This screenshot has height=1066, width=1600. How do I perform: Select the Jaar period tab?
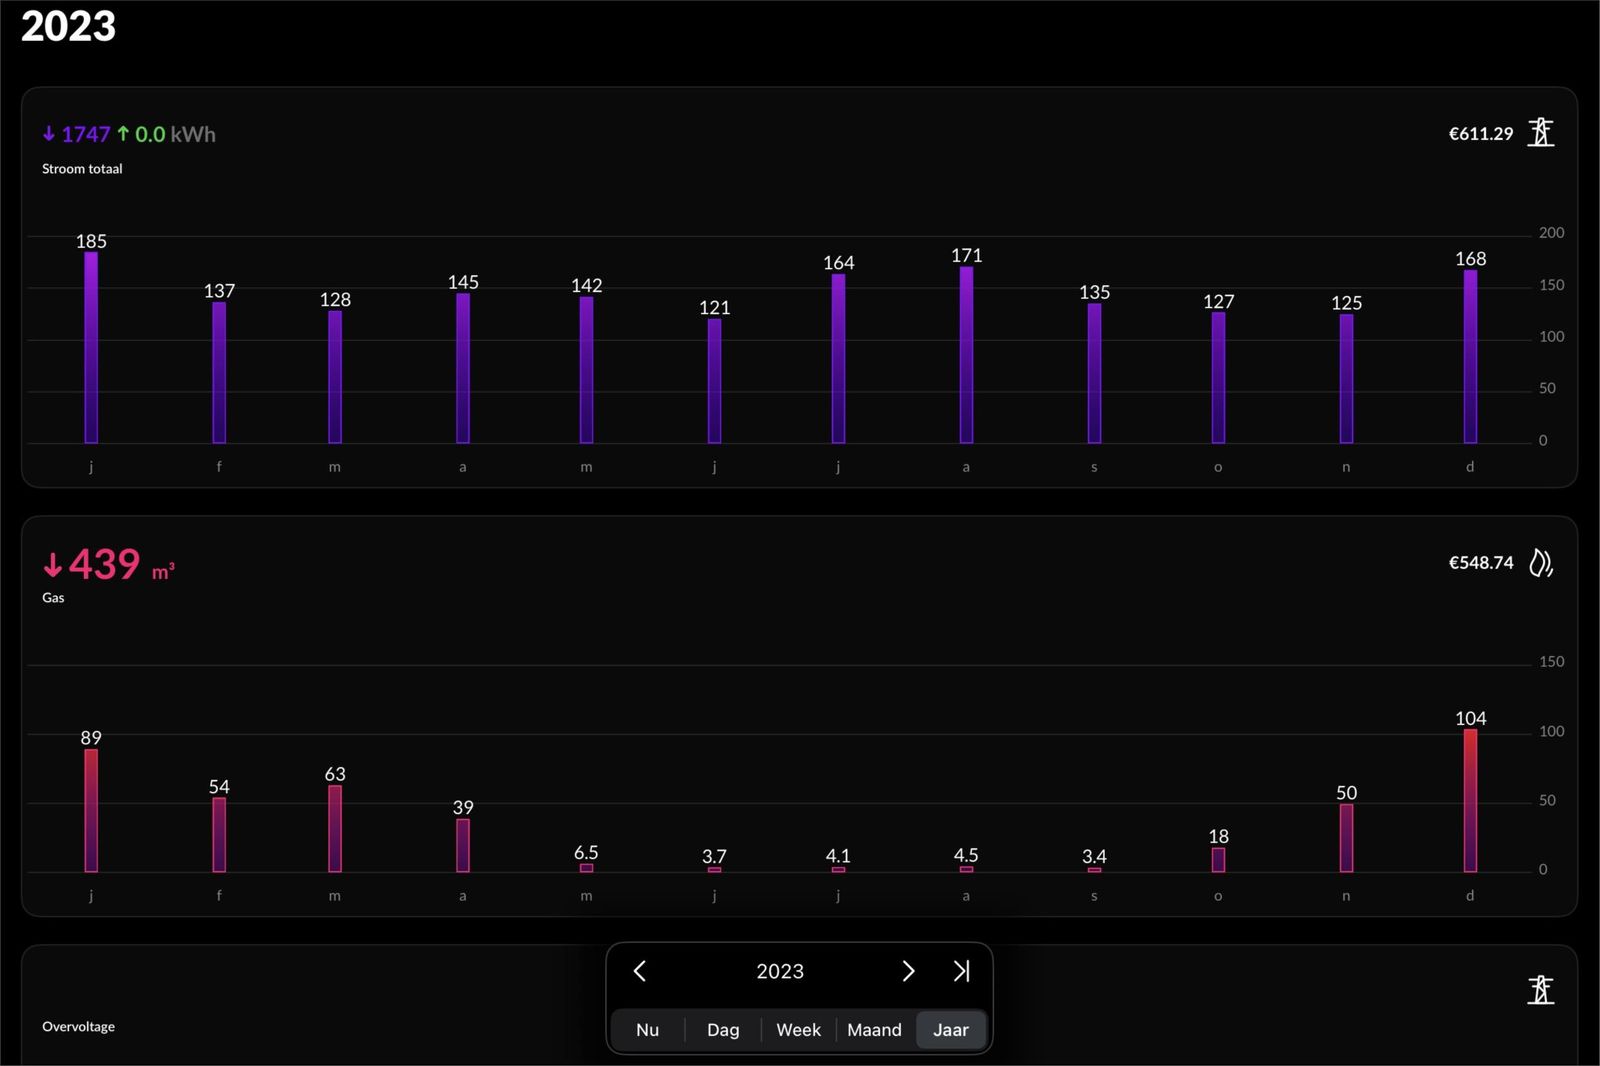(950, 1030)
